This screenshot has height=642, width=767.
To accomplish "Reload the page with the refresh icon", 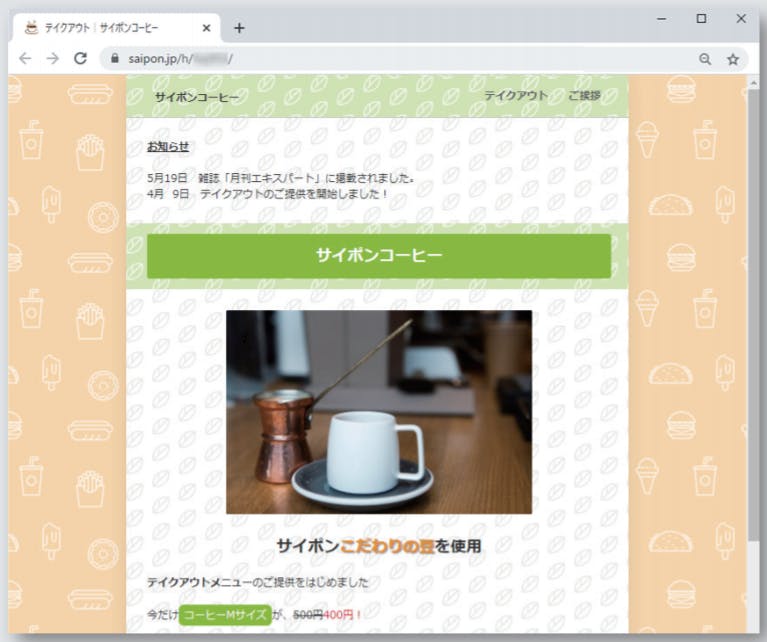I will (x=80, y=58).
